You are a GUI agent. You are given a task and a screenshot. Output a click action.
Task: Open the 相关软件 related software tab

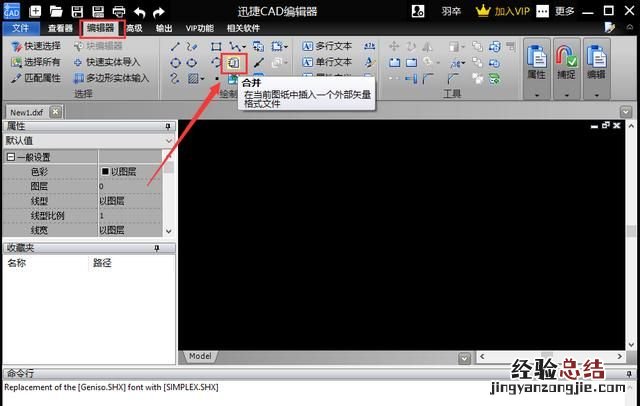[x=243, y=28]
